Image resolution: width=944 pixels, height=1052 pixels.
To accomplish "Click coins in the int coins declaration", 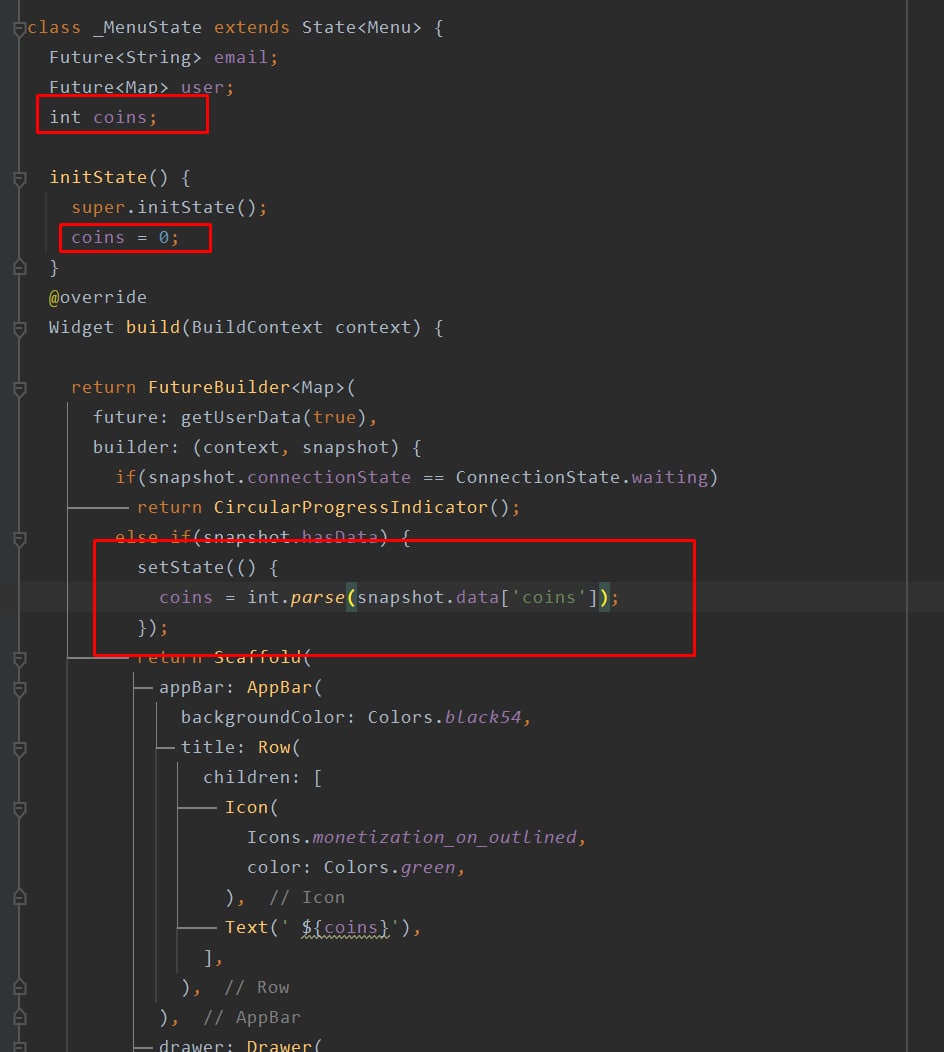I will coord(119,117).
